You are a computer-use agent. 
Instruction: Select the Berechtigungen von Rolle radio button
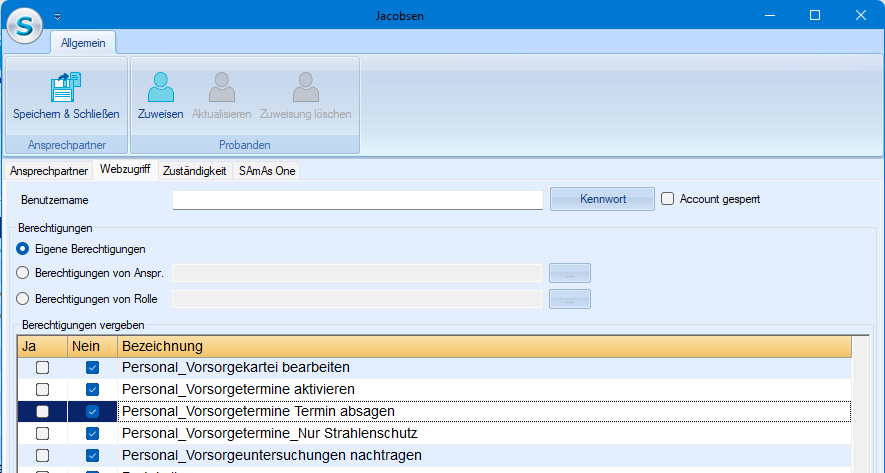[23, 299]
